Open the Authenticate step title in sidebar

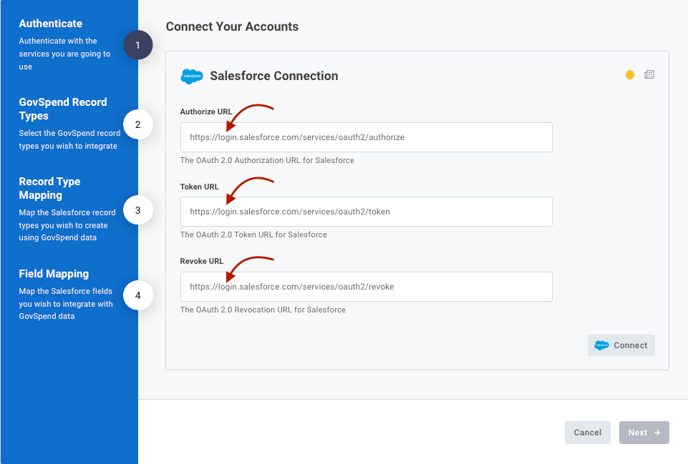(50, 24)
